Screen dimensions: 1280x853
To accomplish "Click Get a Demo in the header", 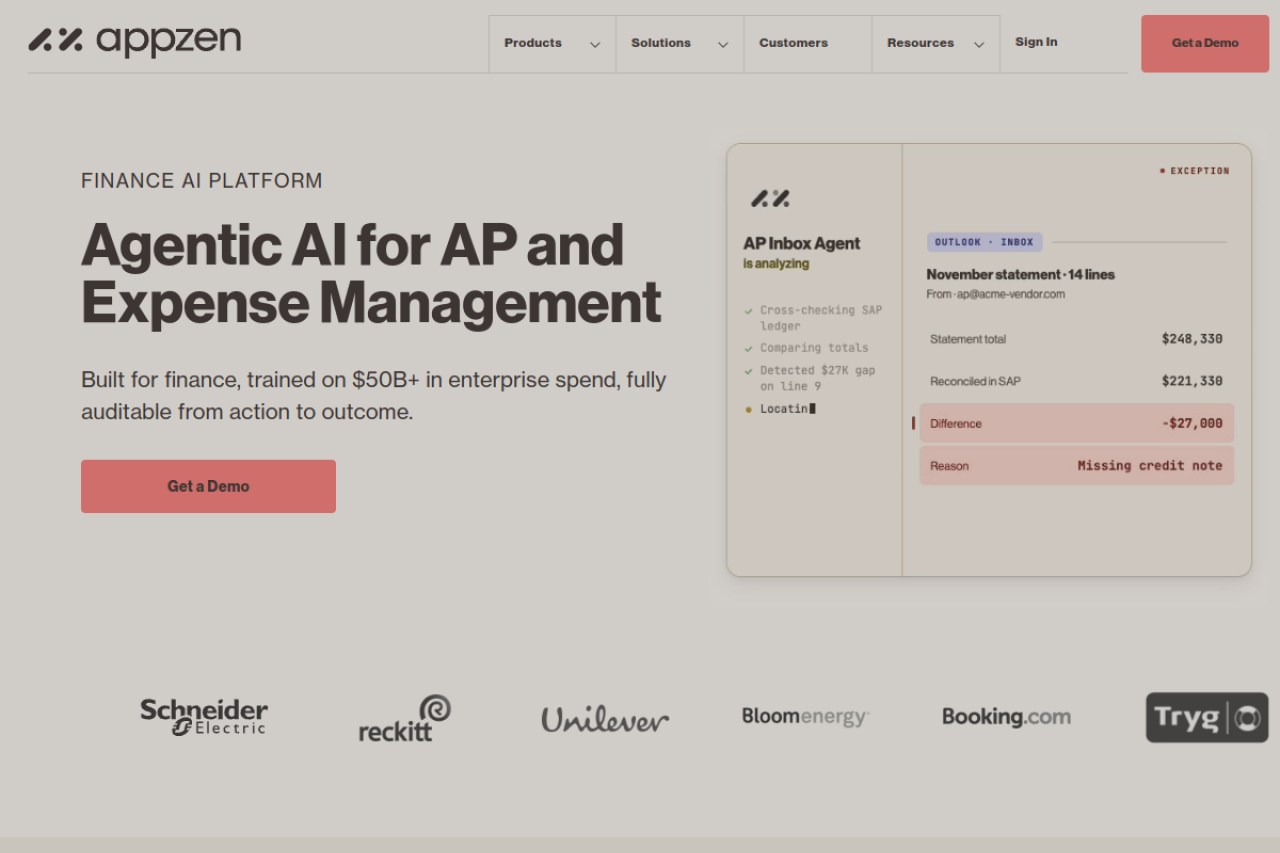I will [x=1205, y=43].
